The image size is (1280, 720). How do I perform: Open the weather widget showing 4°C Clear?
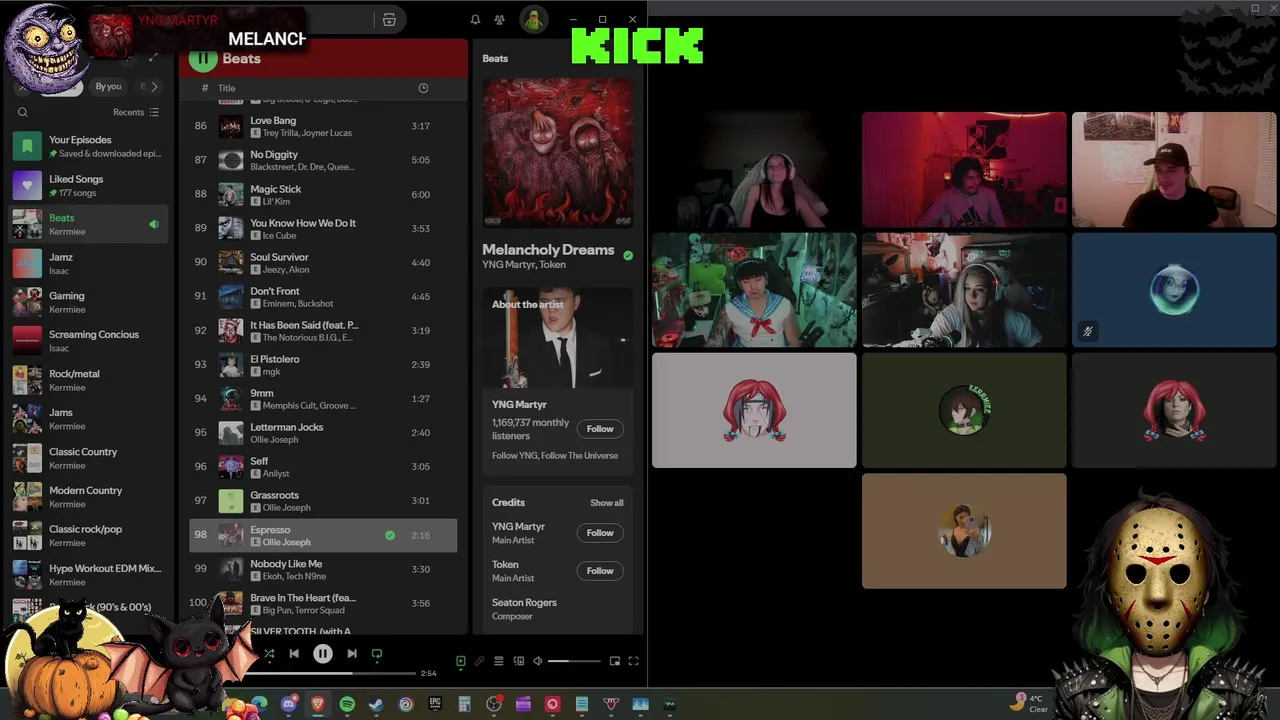[x=1029, y=703]
